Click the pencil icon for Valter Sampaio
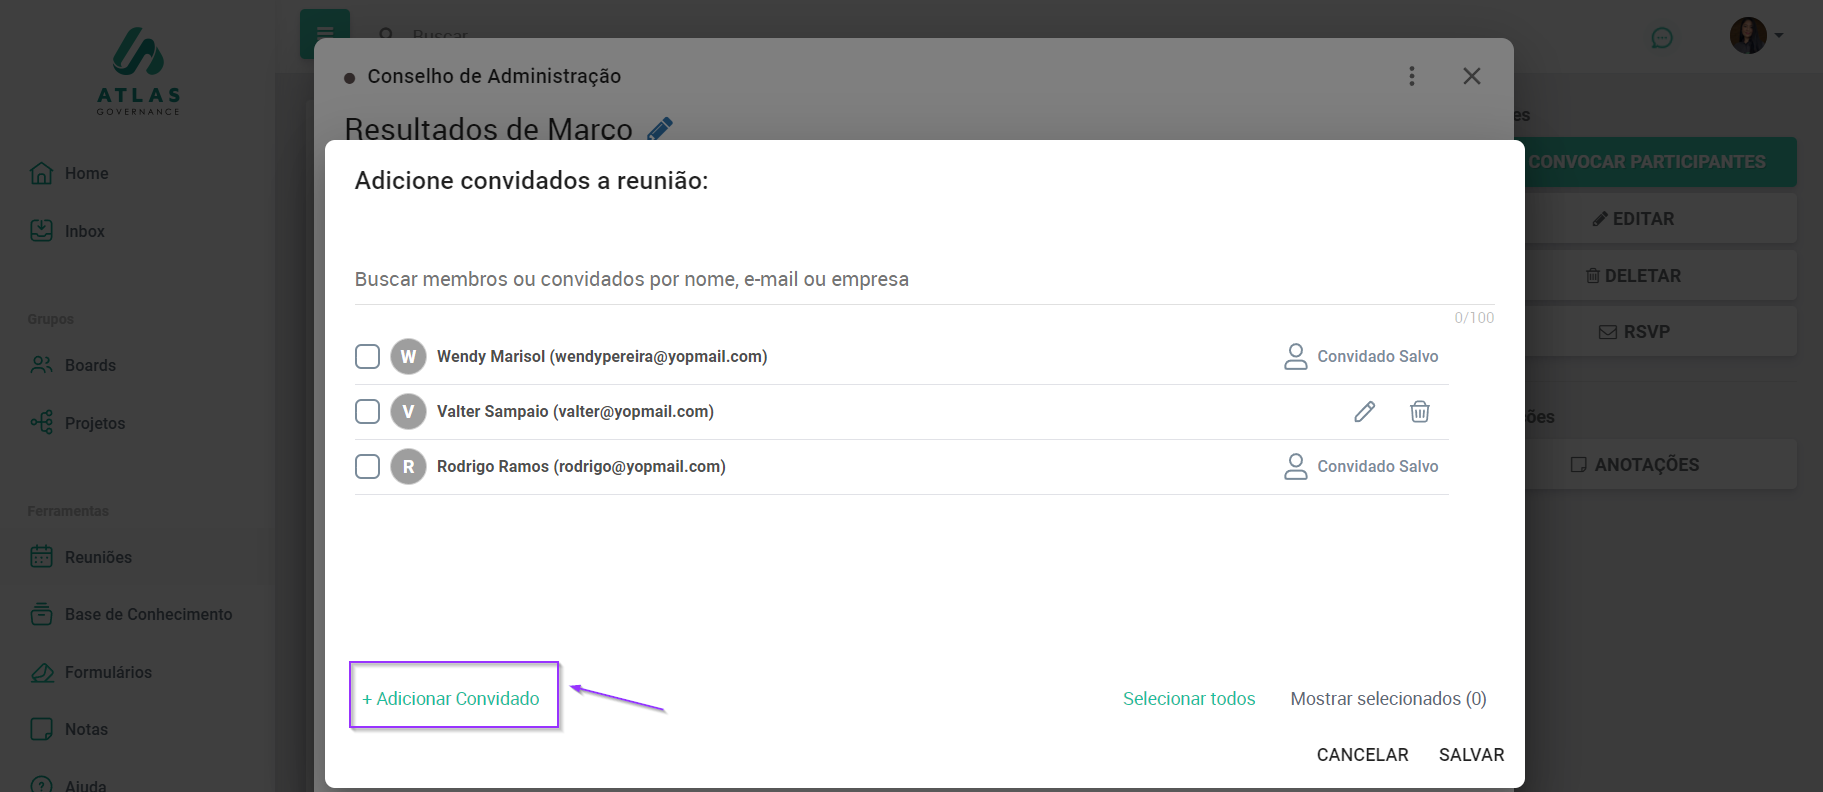Screen dimensions: 1823x792 [1364, 412]
